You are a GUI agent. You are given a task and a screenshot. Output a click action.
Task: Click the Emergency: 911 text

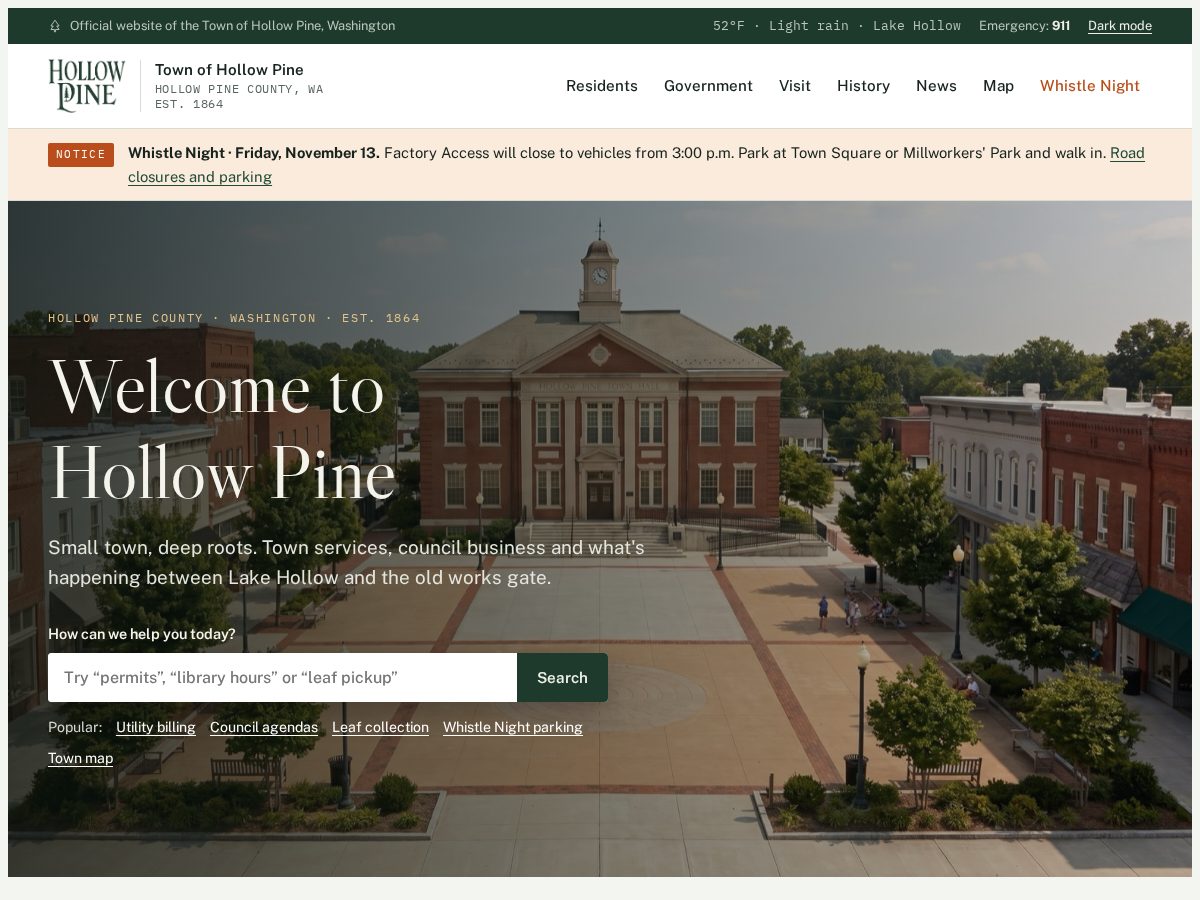pyautogui.click(x=1024, y=26)
